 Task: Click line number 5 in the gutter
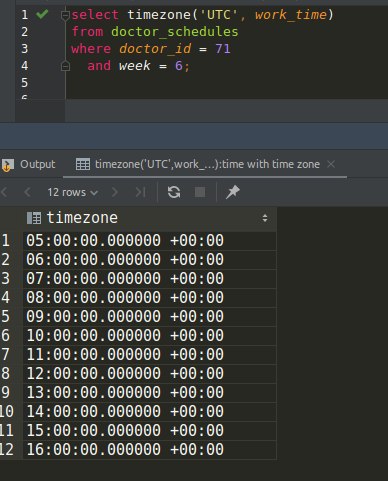pyautogui.click(x=24, y=83)
